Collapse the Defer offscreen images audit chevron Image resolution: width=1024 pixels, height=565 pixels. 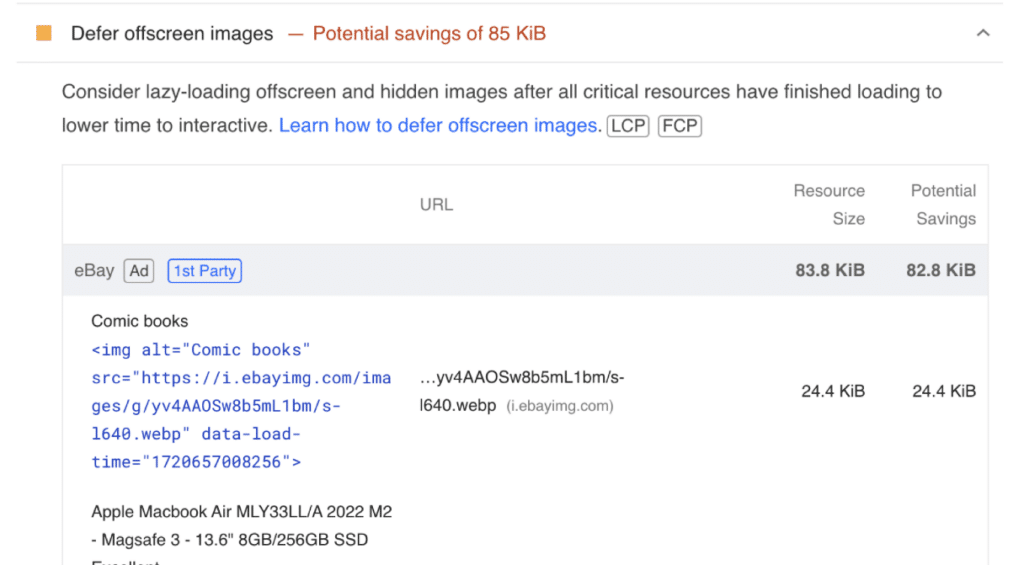click(x=983, y=33)
